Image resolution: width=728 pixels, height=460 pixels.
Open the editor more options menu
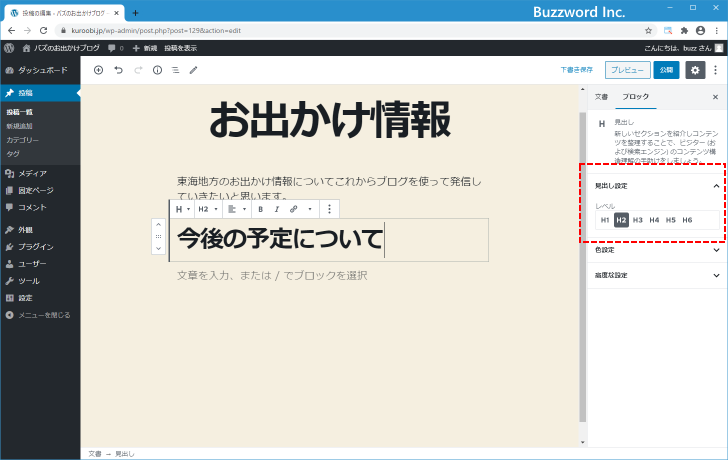(x=715, y=70)
